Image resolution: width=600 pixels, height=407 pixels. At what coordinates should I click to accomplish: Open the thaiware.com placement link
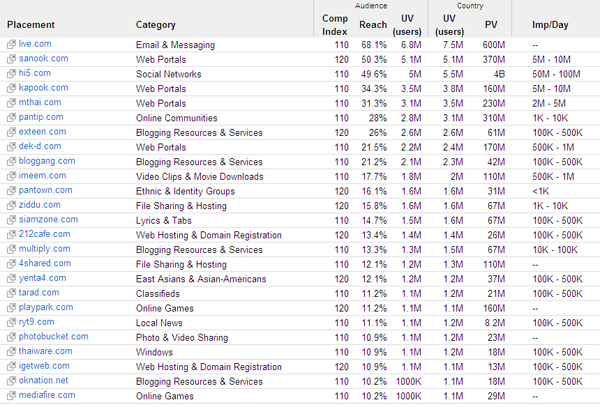point(45,351)
